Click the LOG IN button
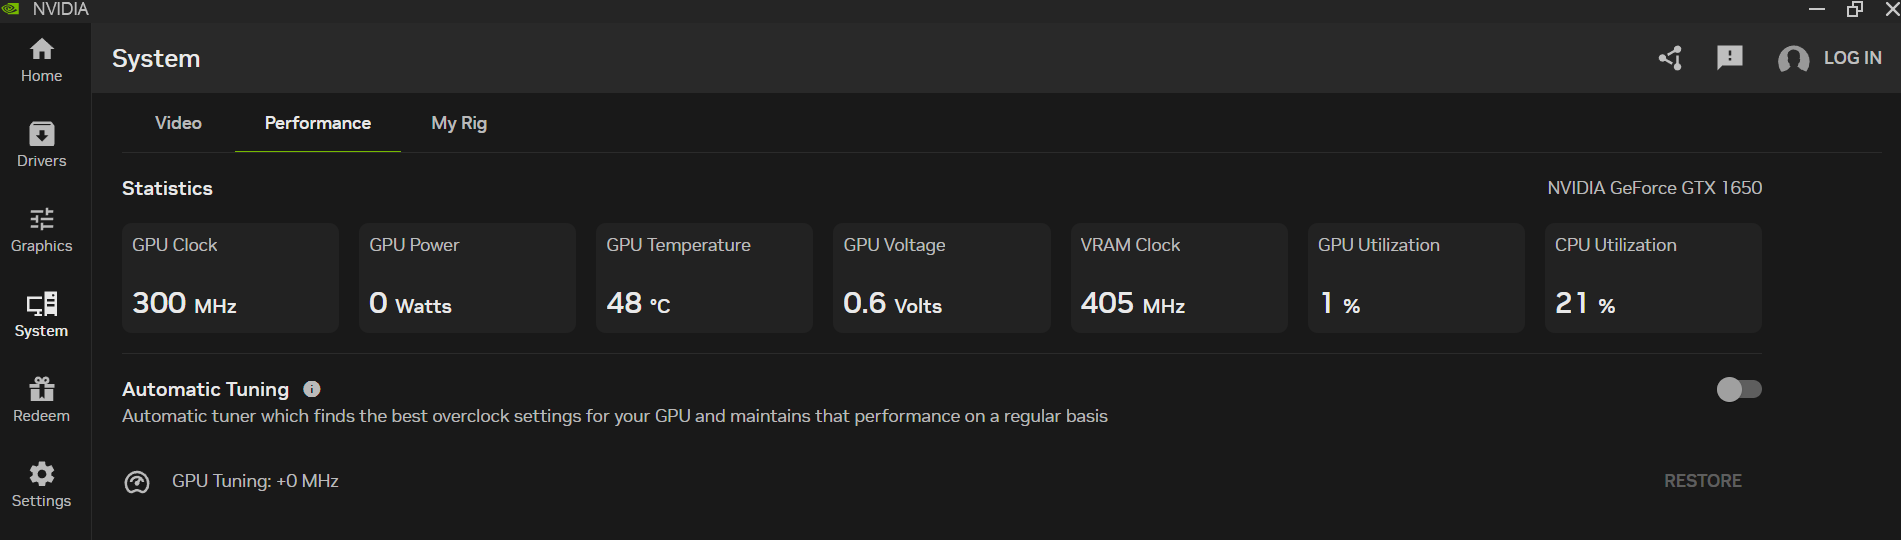The width and height of the screenshot is (1901, 540). coord(1852,58)
